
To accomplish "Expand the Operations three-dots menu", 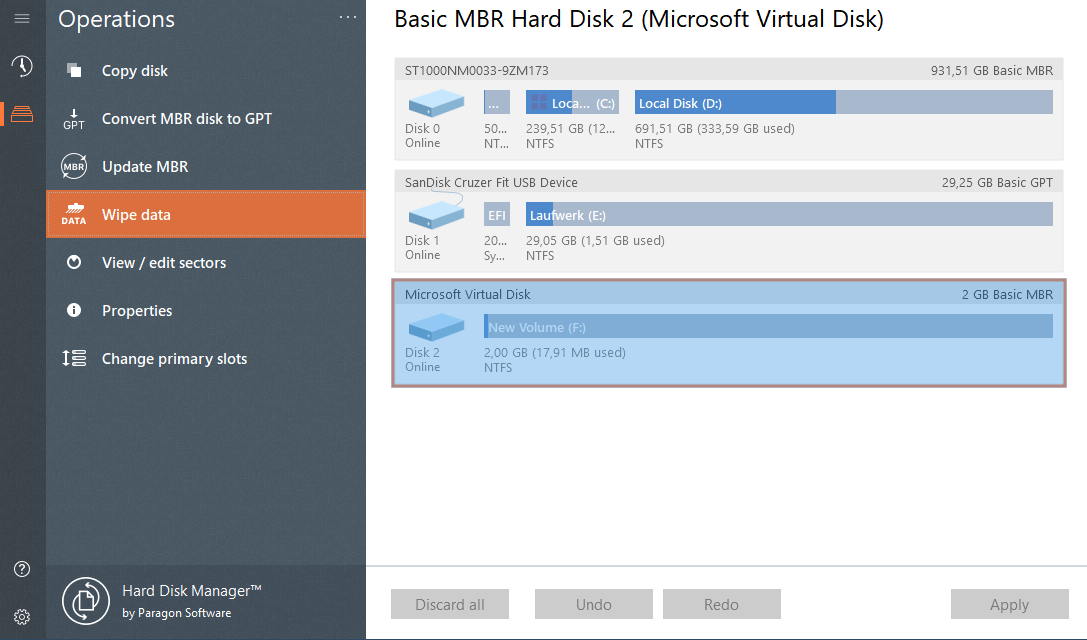I will [x=347, y=17].
